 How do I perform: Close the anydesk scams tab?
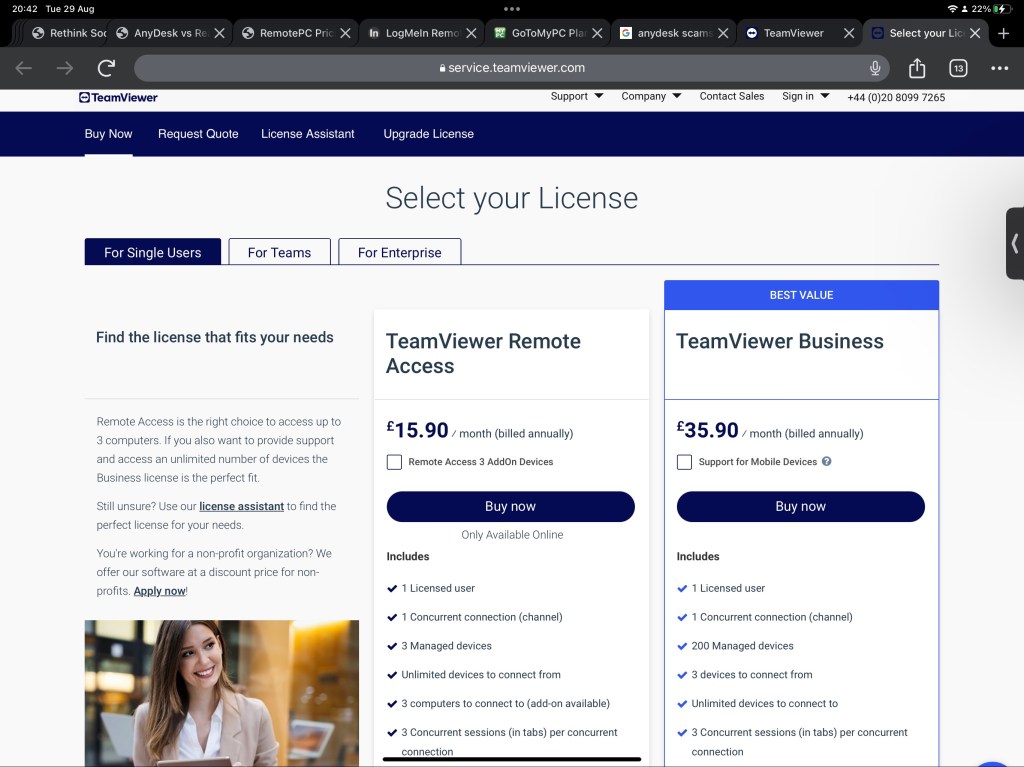pyautogui.click(x=723, y=33)
